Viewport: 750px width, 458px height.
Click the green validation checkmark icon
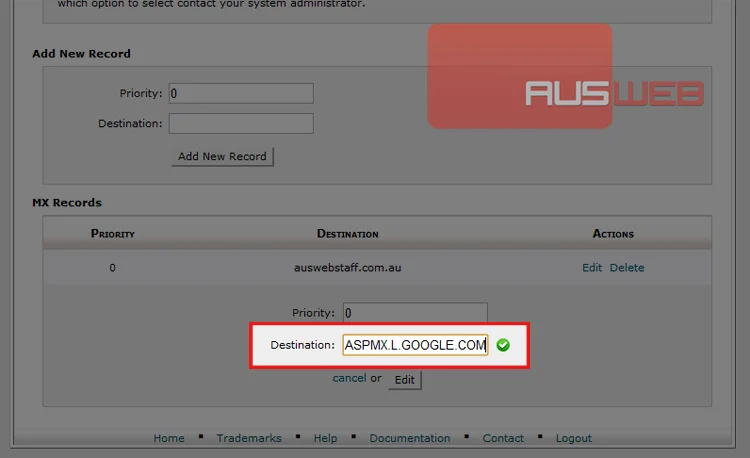click(503, 345)
